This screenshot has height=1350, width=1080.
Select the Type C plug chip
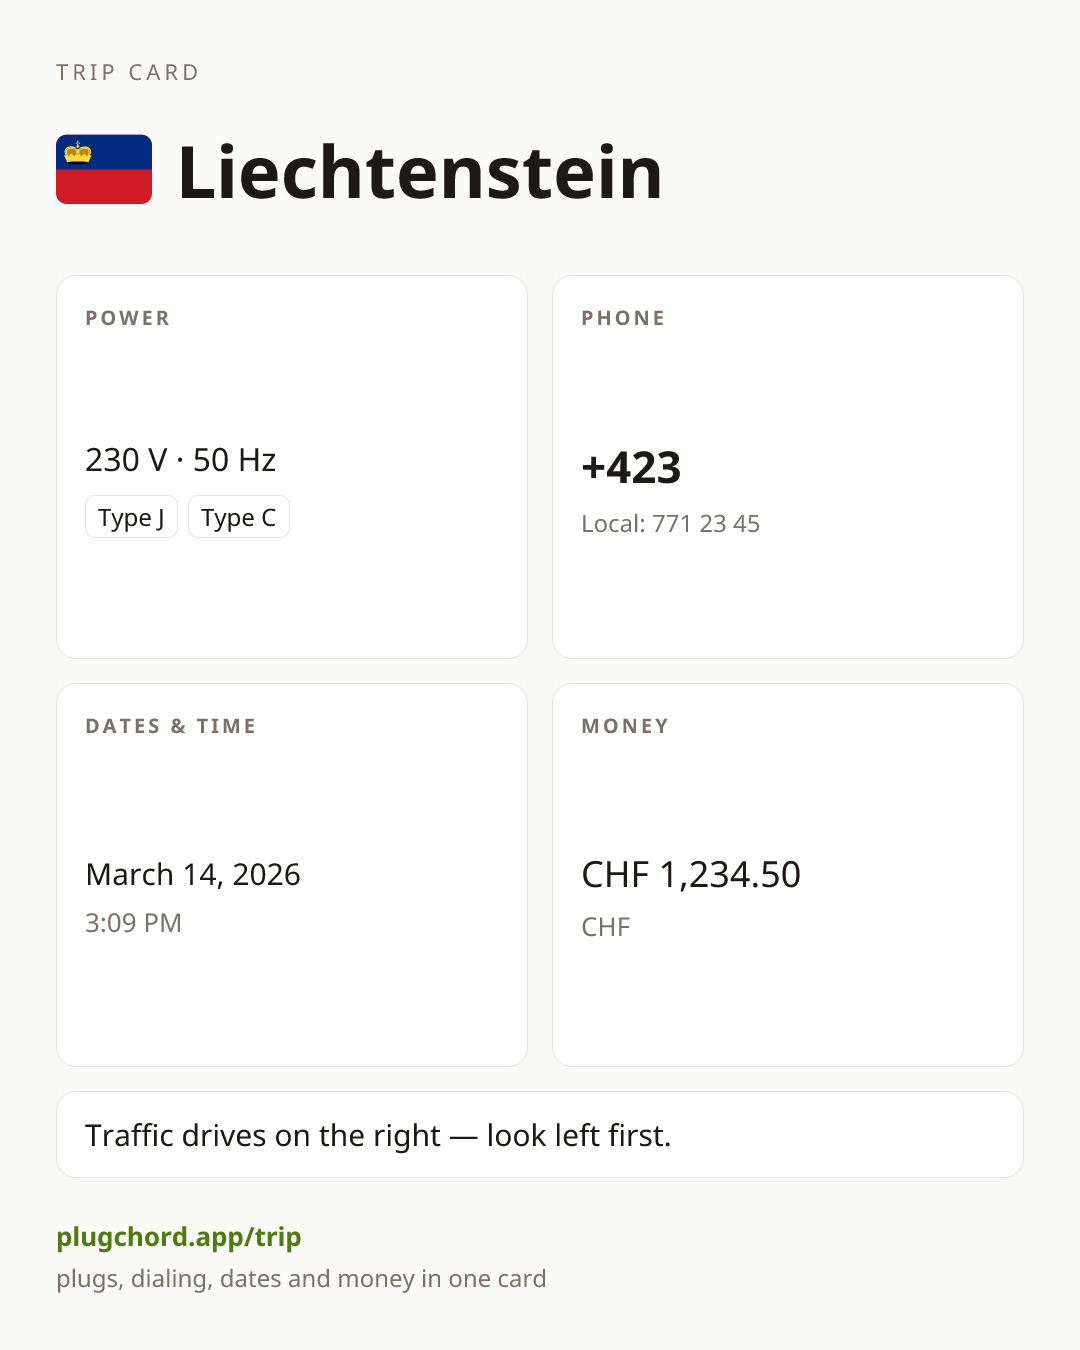coord(239,517)
